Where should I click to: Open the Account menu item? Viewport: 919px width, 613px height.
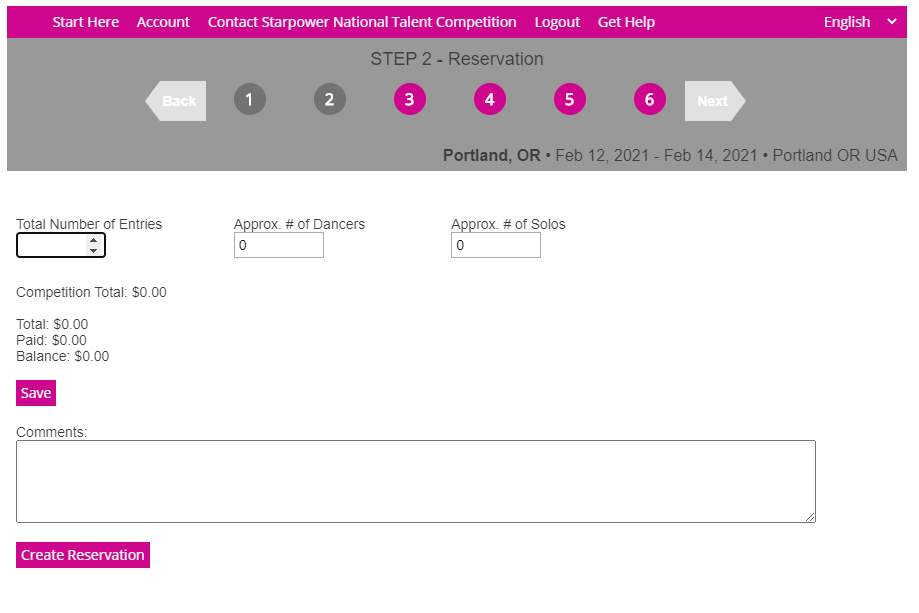[x=163, y=22]
